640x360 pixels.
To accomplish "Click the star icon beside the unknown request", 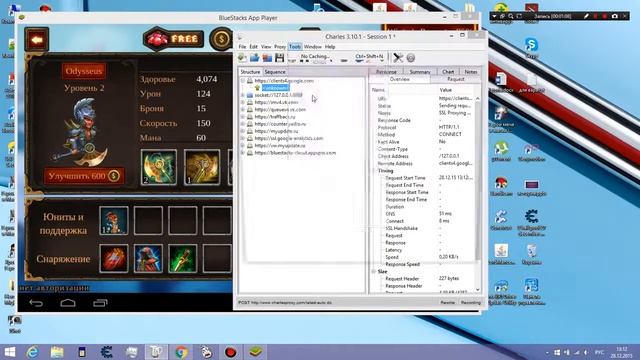I will (258, 88).
